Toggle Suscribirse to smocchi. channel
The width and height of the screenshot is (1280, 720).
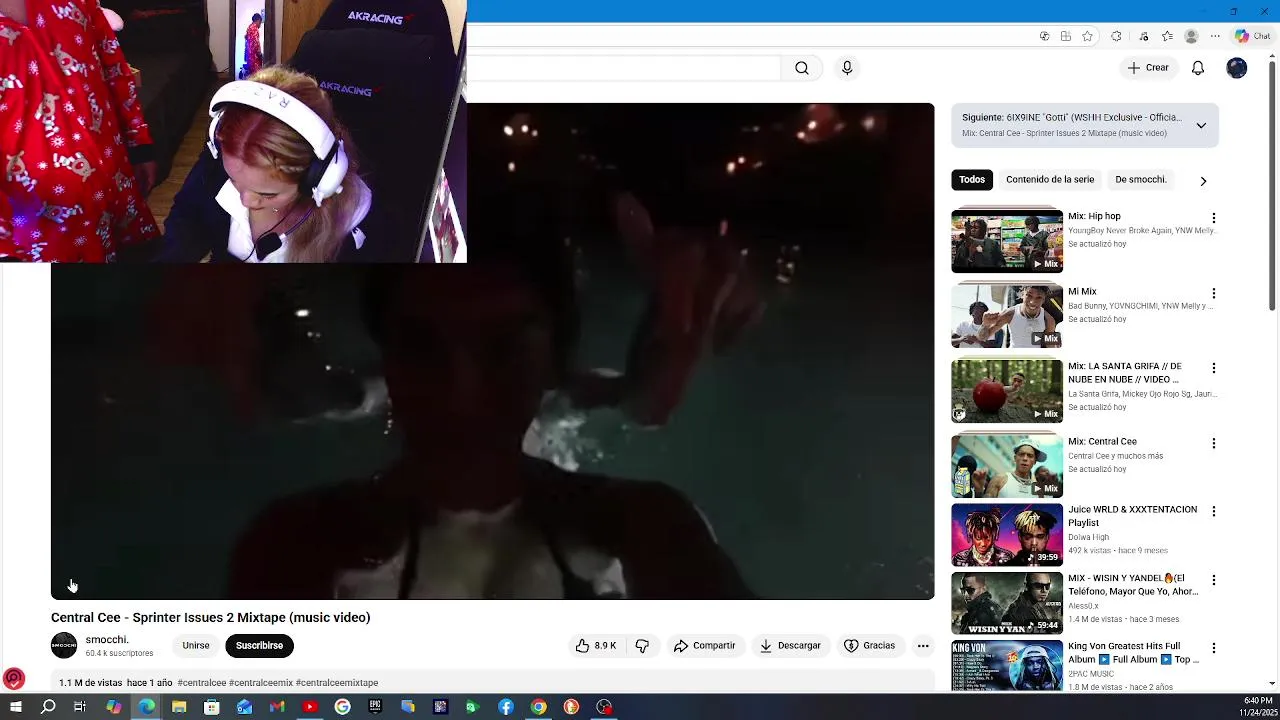[x=259, y=646]
